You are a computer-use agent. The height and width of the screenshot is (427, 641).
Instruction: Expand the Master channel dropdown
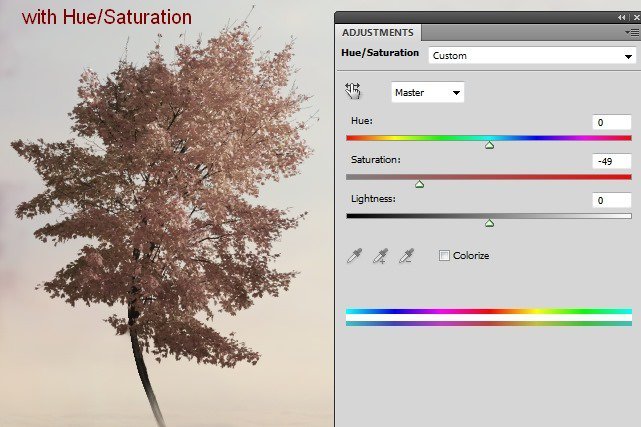tap(427, 93)
